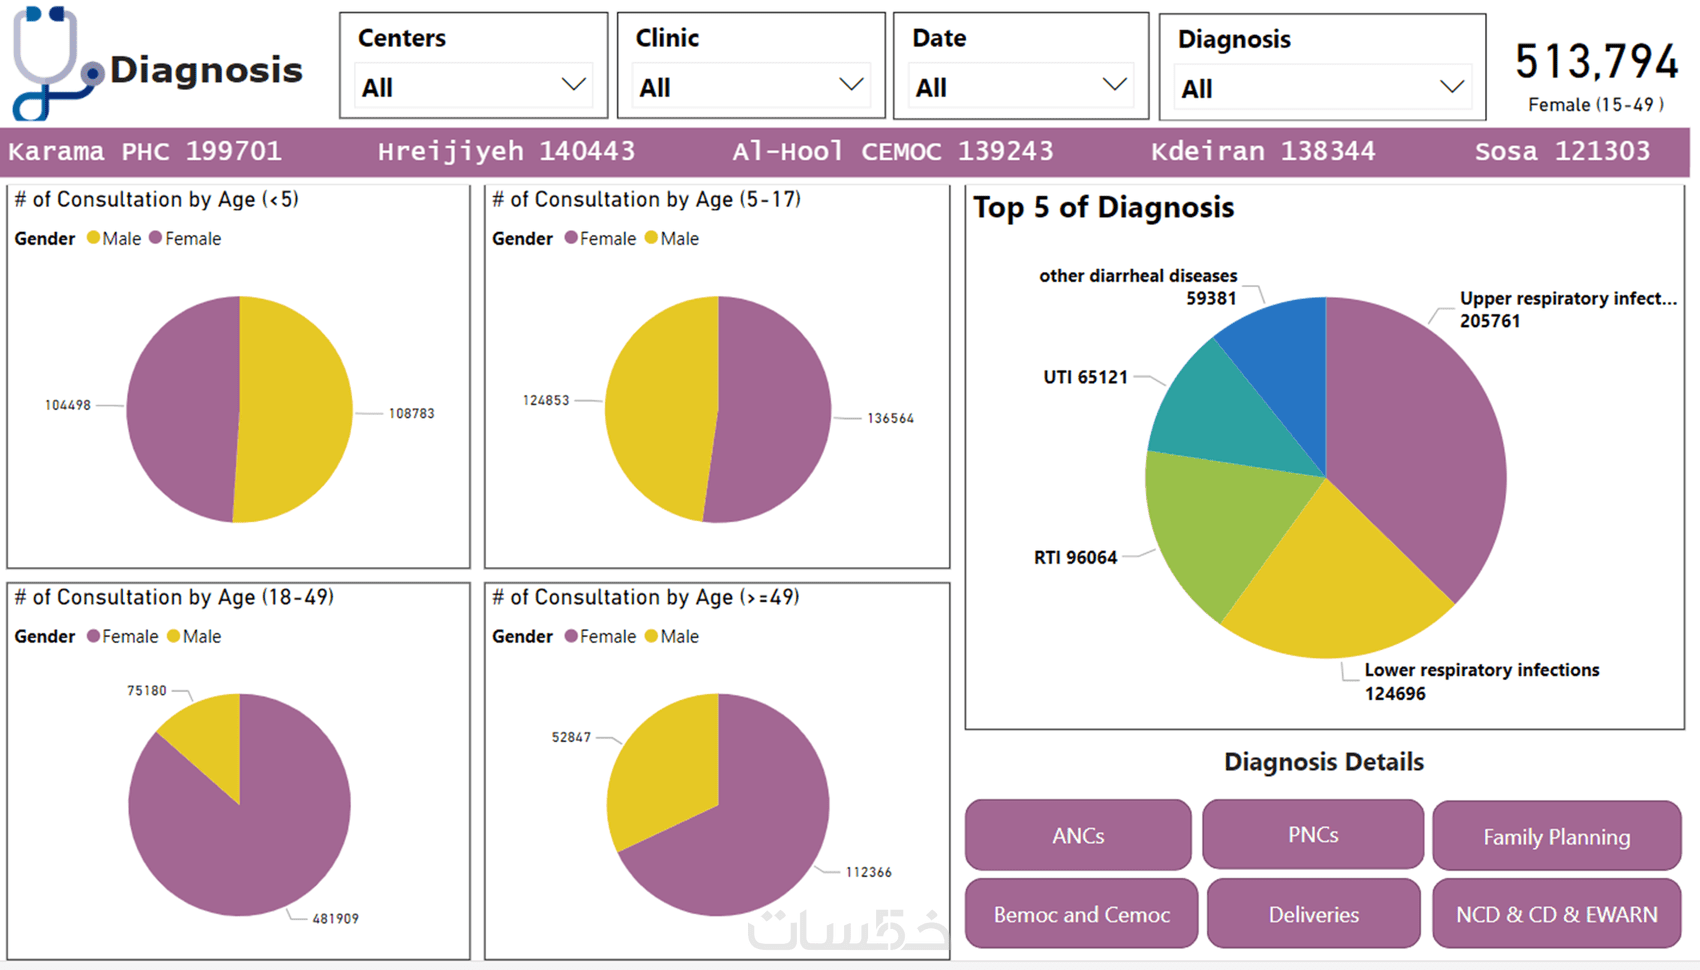Viewport: 1700px width, 970px height.
Task: Click Male legend marker in Age 18-49 chart
Action: [174, 636]
